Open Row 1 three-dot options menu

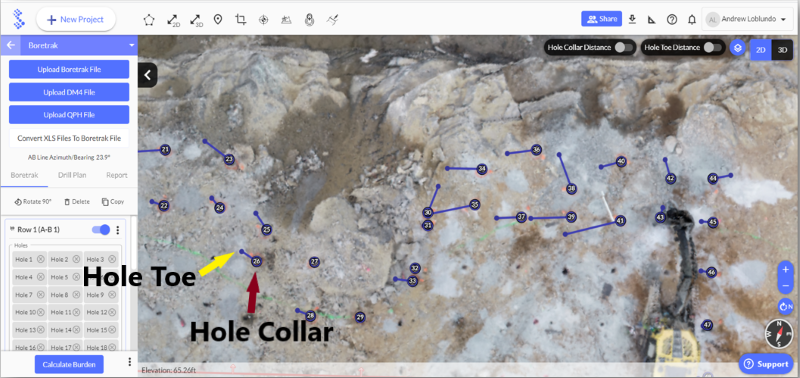[x=118, y=230]
